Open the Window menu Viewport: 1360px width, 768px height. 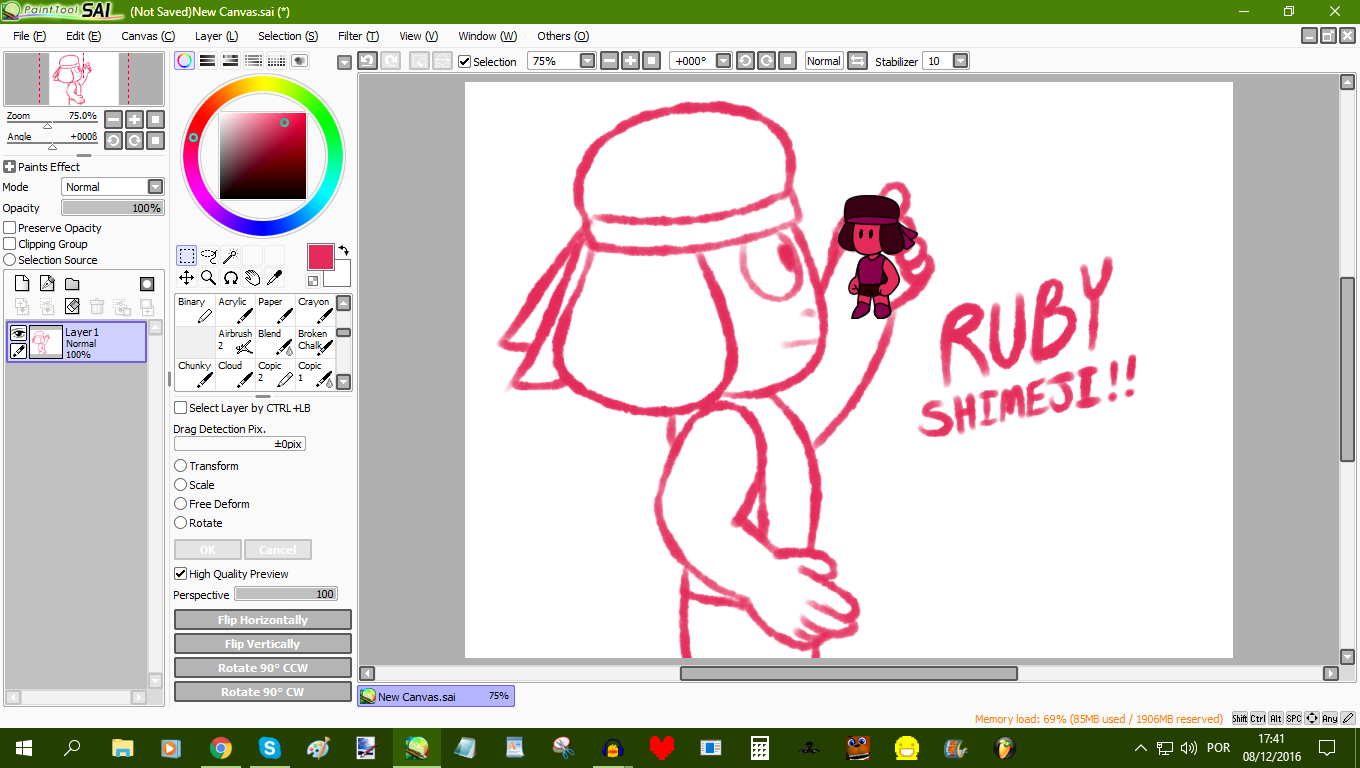tap(487, 36)
